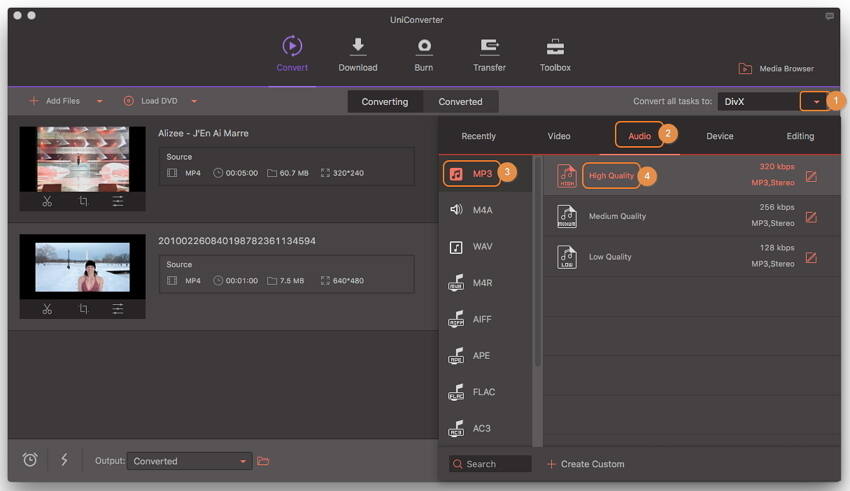850x491 pixels.
Task: Click the High Quality file icon
Action: pyautogui.click(x=566, y=176)
